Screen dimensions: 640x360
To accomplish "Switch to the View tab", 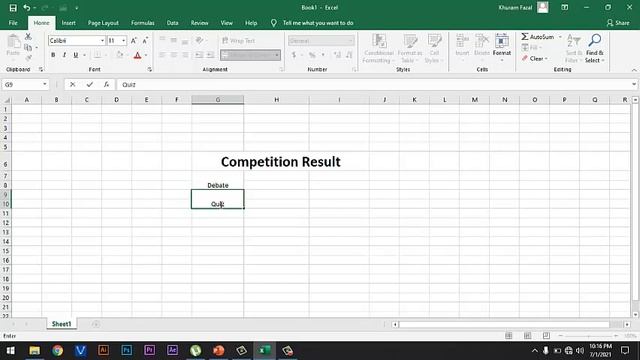I will [x=227, y=23].
